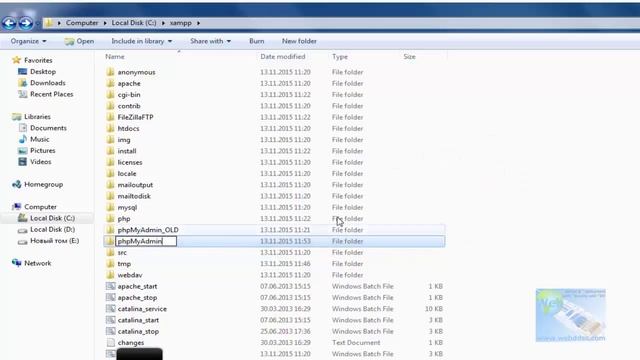This screenshot has height=360, width=640.
Task: Sort by the Date modified column header
Action: (283, 57)
